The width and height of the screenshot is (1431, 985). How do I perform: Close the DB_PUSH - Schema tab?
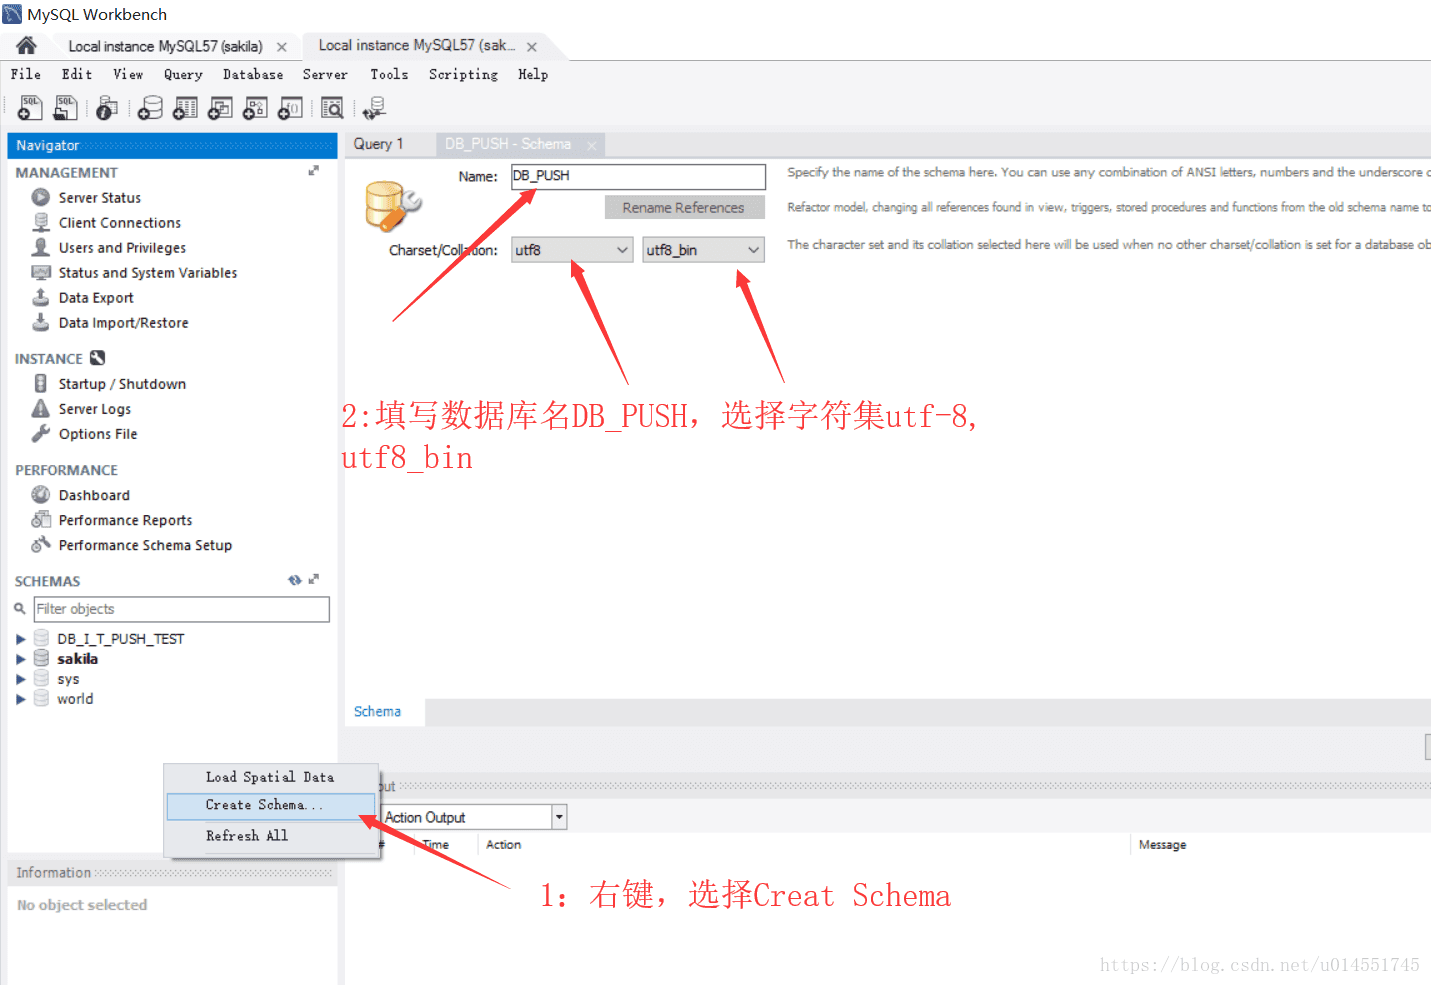(x=591, y=146)
